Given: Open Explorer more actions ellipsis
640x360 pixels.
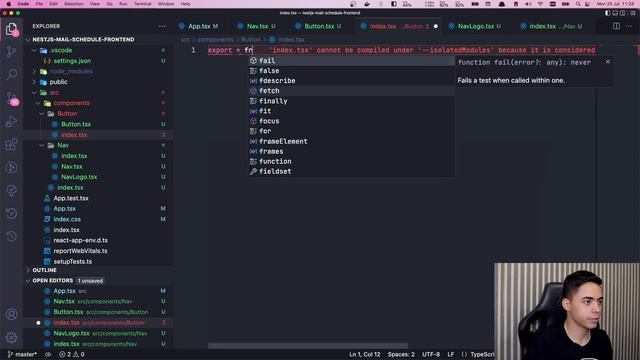Looking at the screenshot, I should 162,26.
